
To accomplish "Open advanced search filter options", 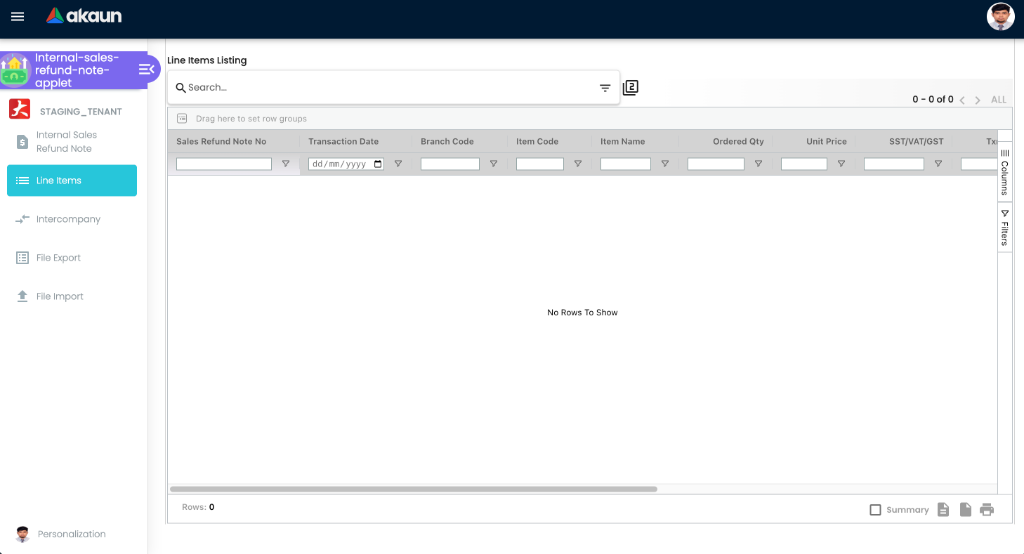I will point(605,88).
